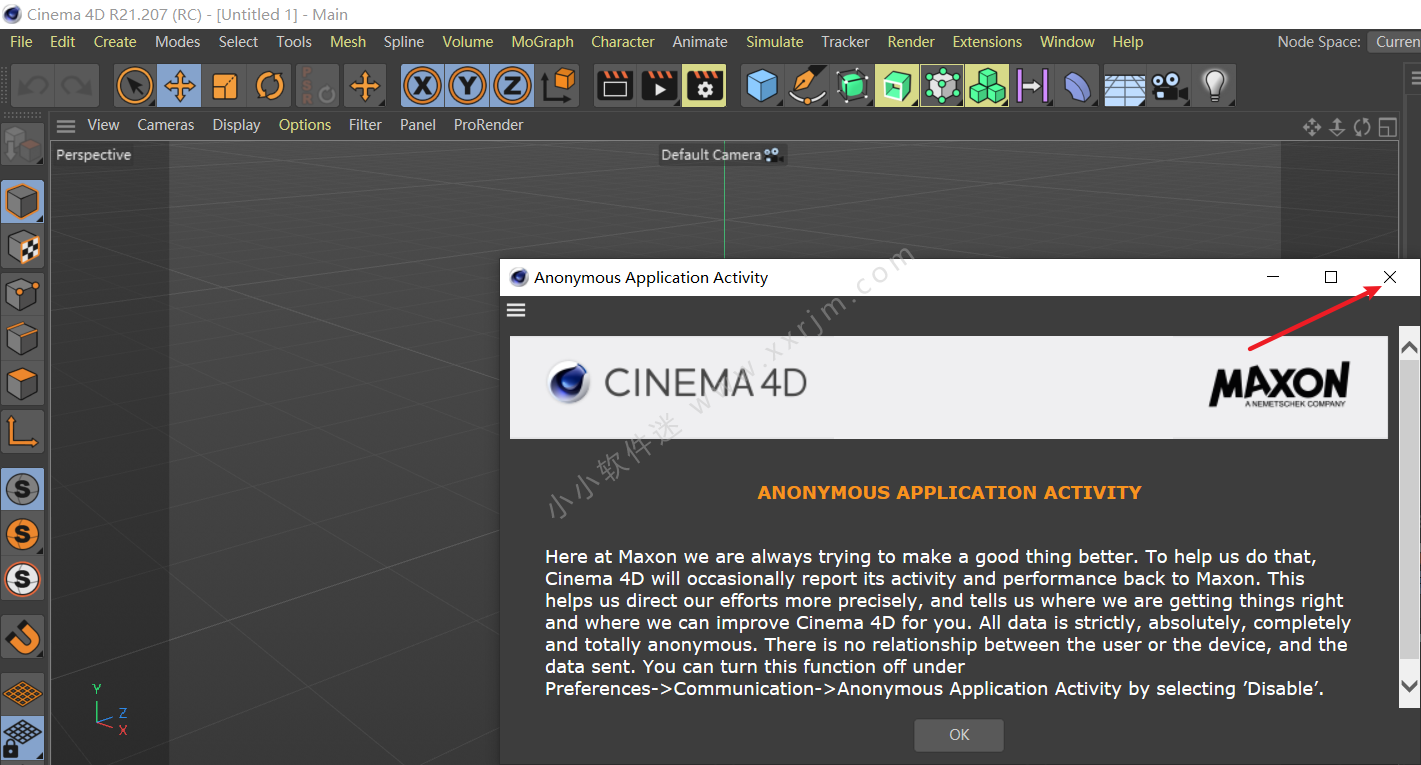This screenshot has height=765, width=1421.
Task: Click the PSR reset icon
Action: tap(318, 86)
